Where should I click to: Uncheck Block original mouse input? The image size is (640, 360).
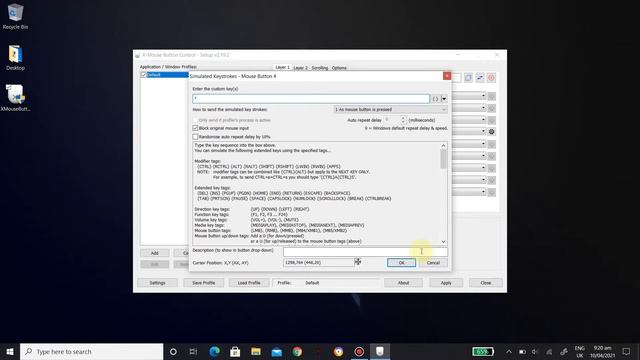195,128
